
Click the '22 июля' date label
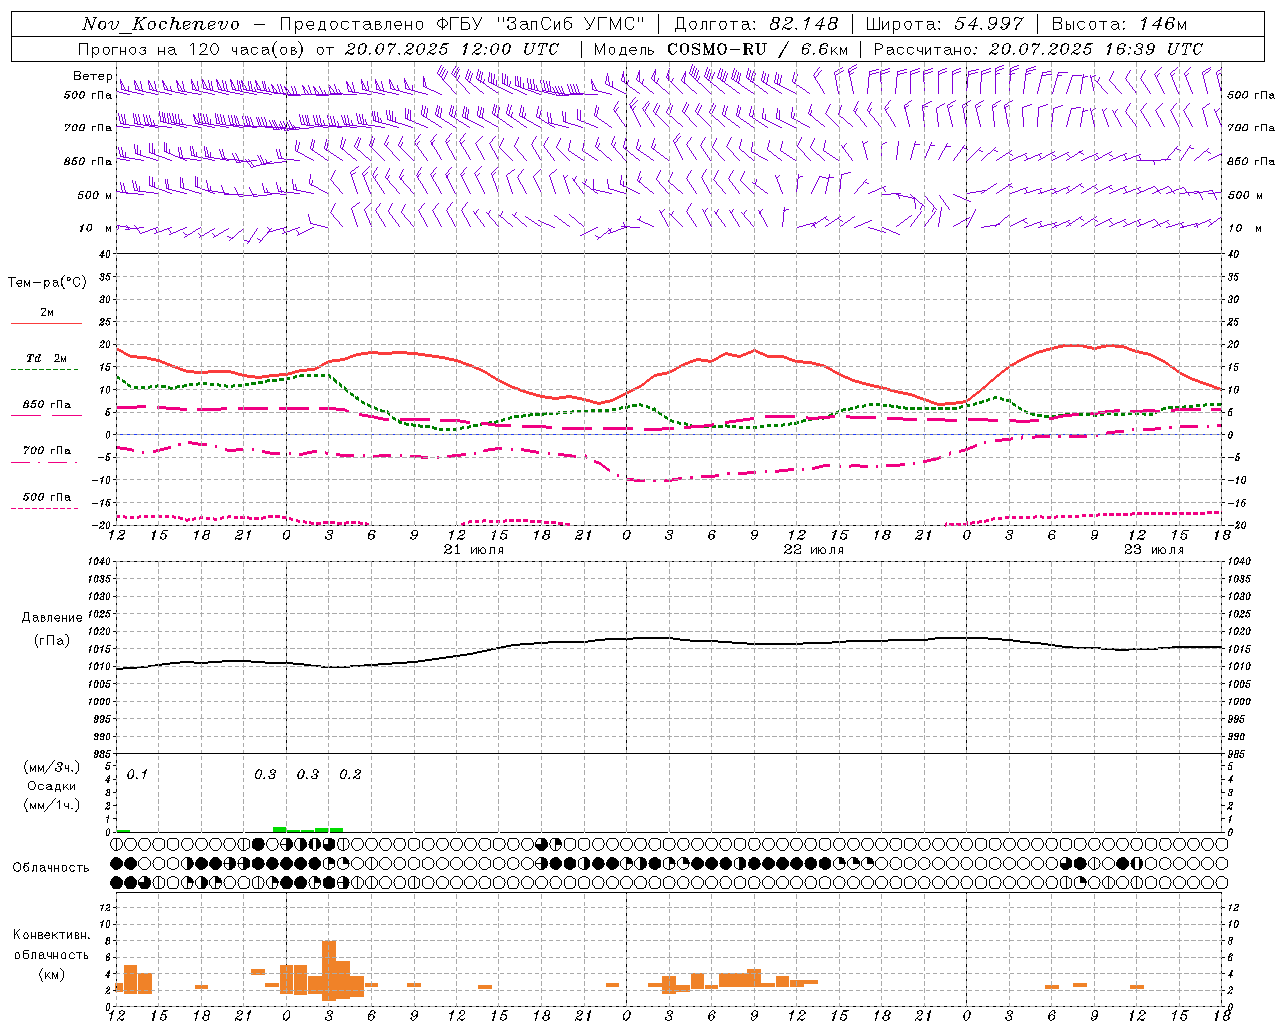(x=814, y=550)
